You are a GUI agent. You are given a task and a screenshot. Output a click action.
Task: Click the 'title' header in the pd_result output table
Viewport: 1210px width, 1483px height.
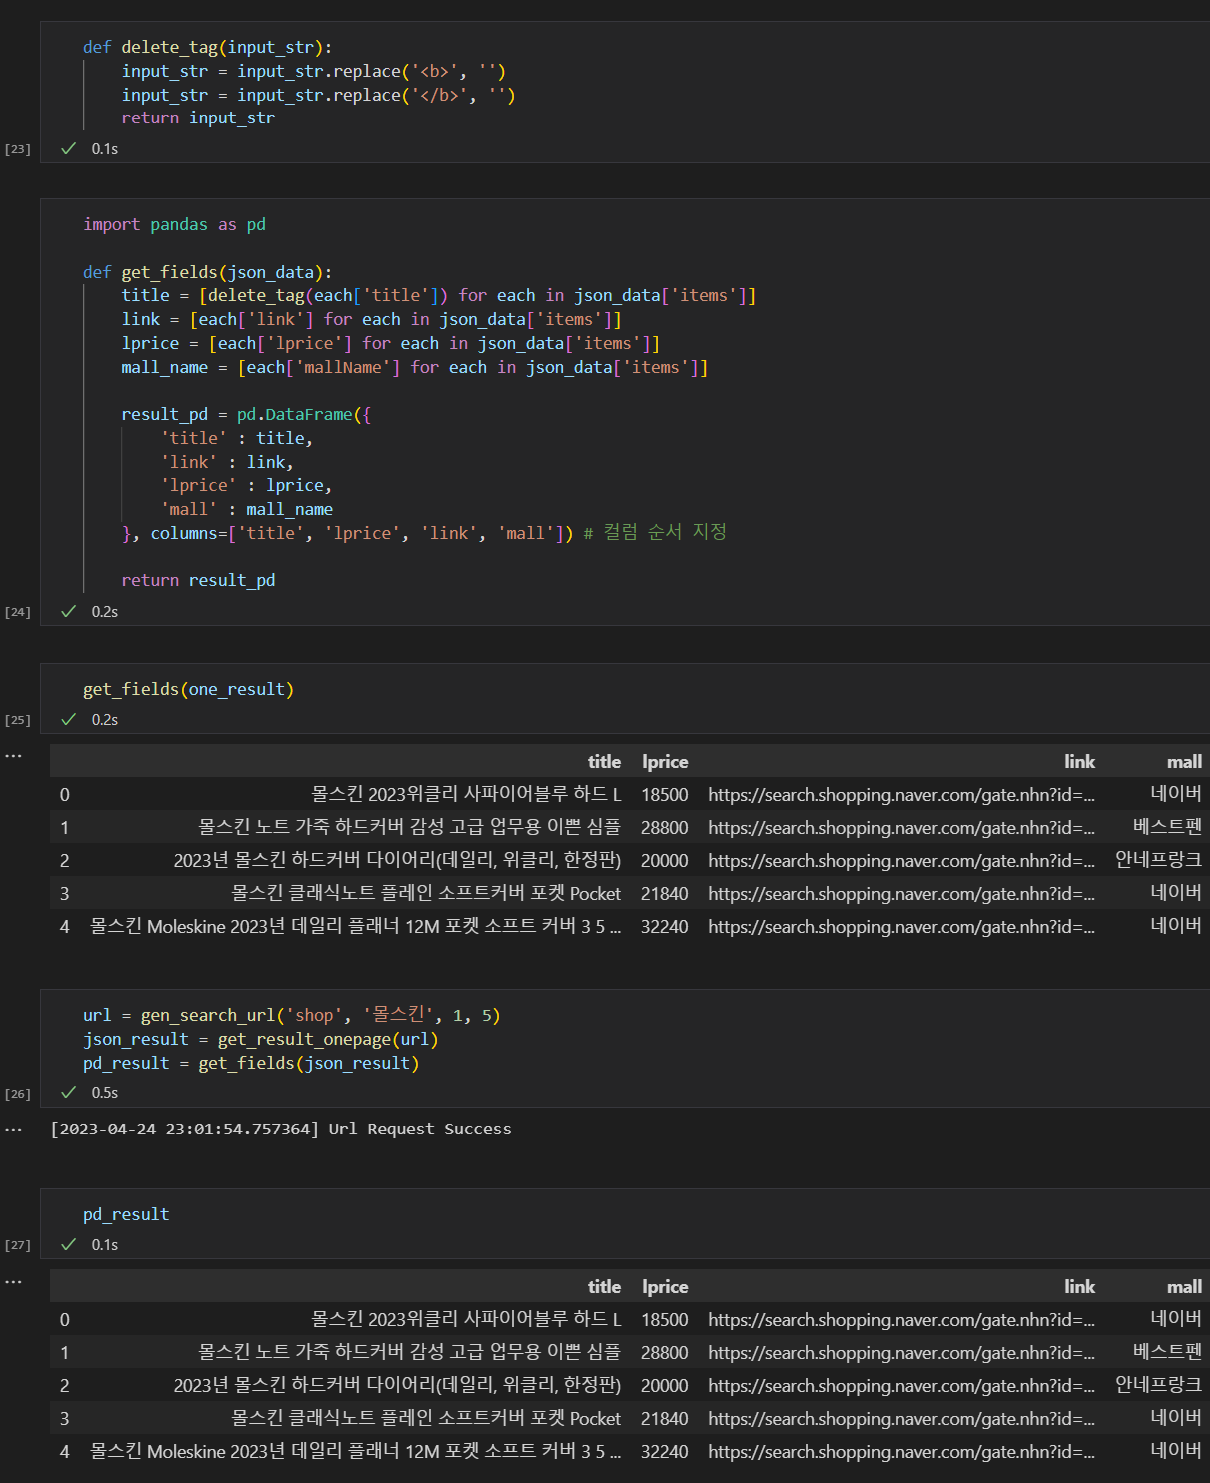click(604, 1286)
